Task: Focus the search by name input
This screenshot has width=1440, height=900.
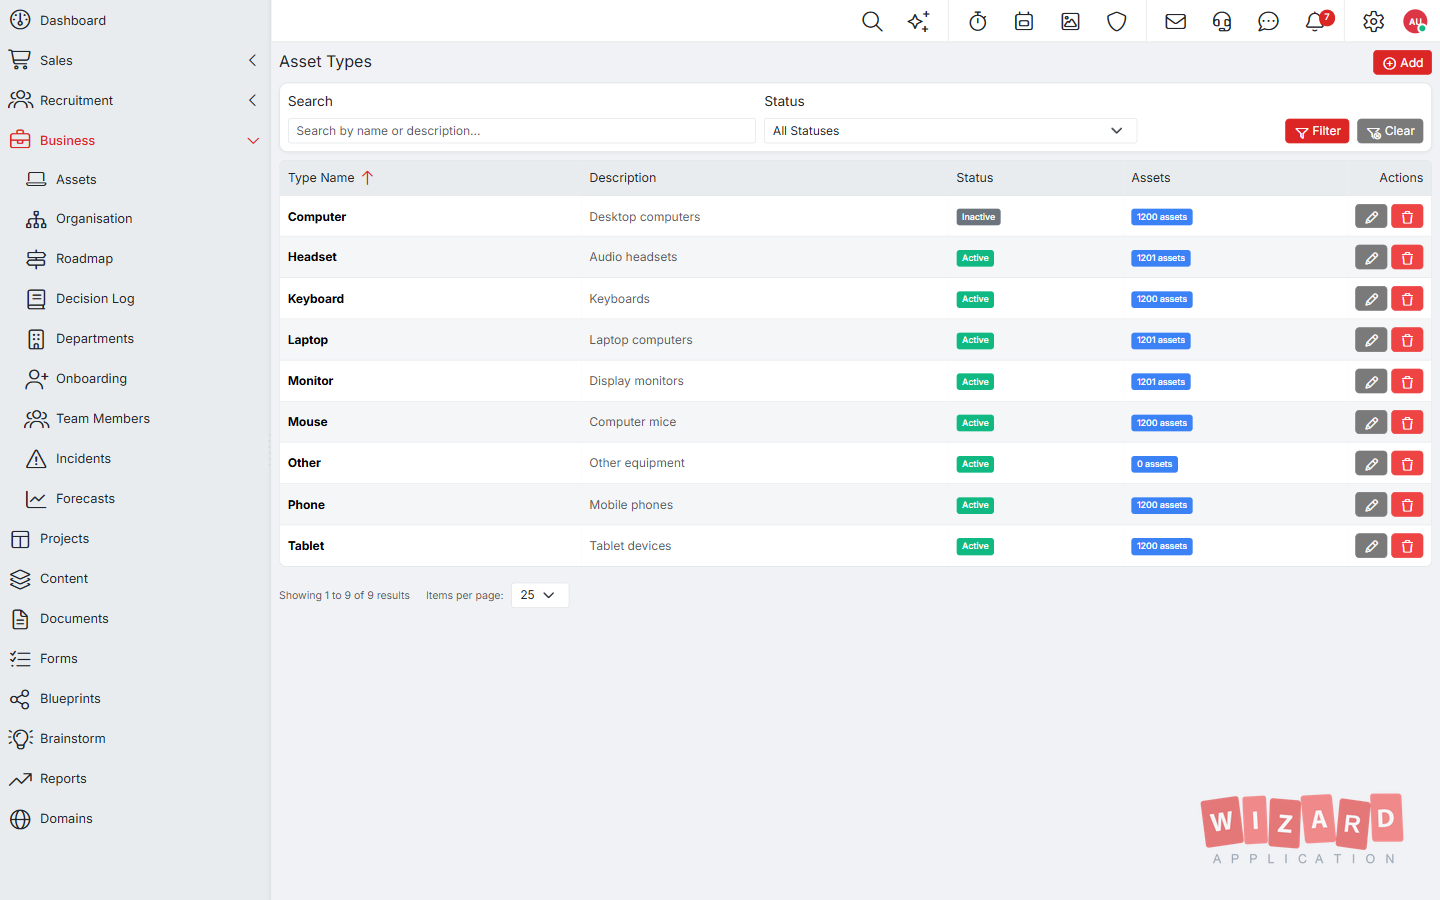Action: pos(521,131)
